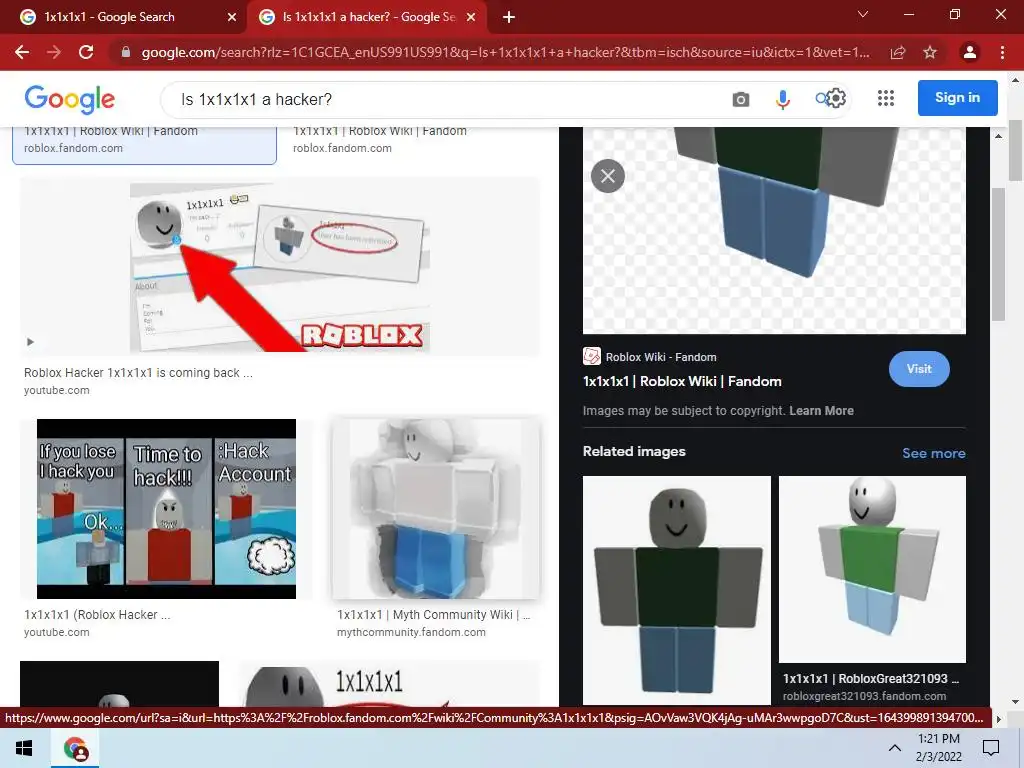Open the dark-green shirt related image
Viewport: 1024px width, 768px height.
[677, 590]
